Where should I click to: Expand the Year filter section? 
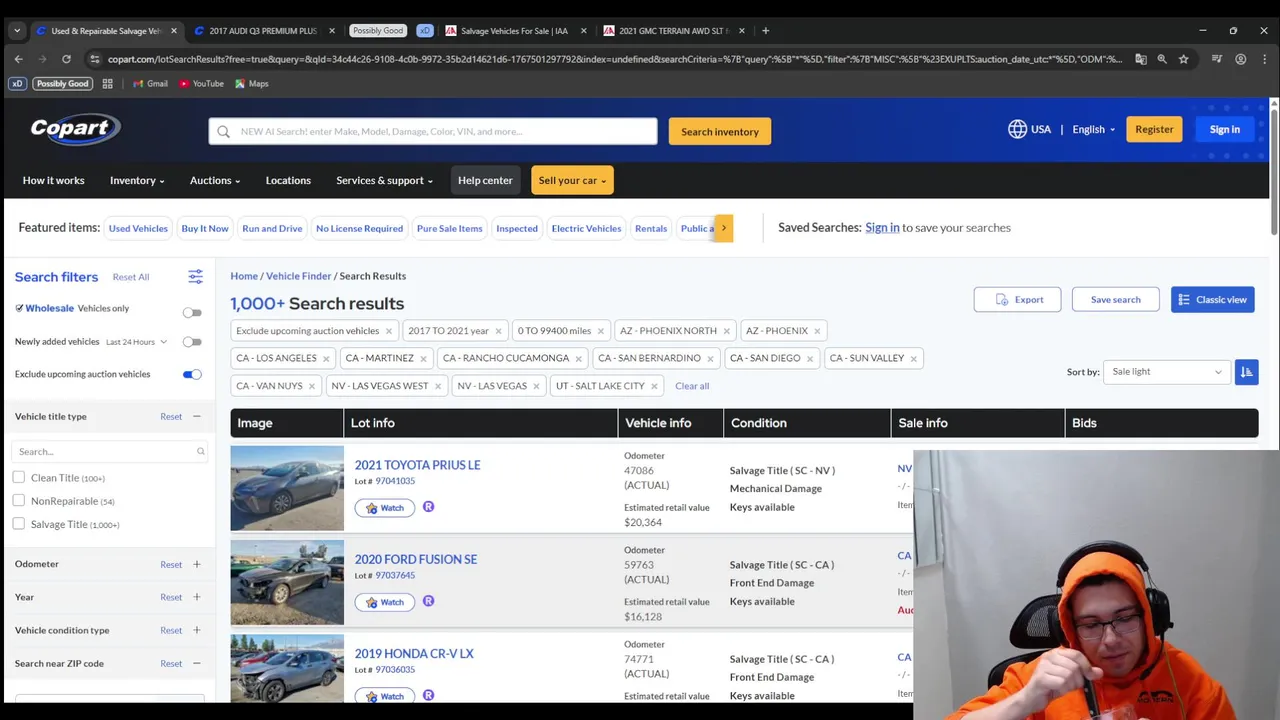[x=196, y=597]
